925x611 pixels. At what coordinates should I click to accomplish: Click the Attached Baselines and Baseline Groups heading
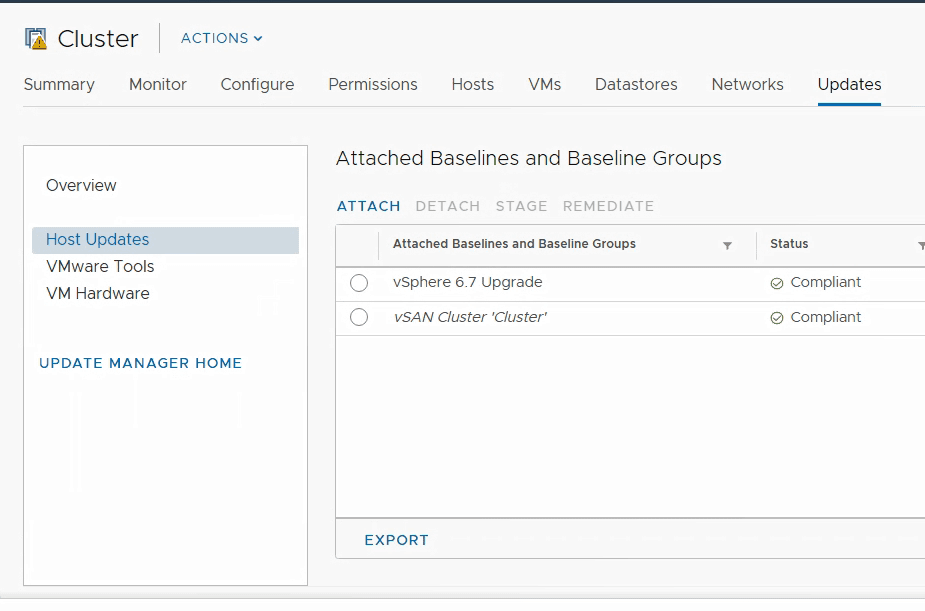tap(529, 159)
